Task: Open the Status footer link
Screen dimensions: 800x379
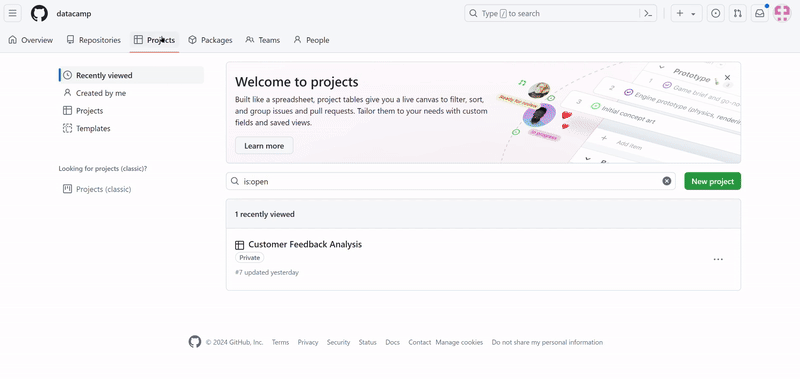Action: (367, 342)
